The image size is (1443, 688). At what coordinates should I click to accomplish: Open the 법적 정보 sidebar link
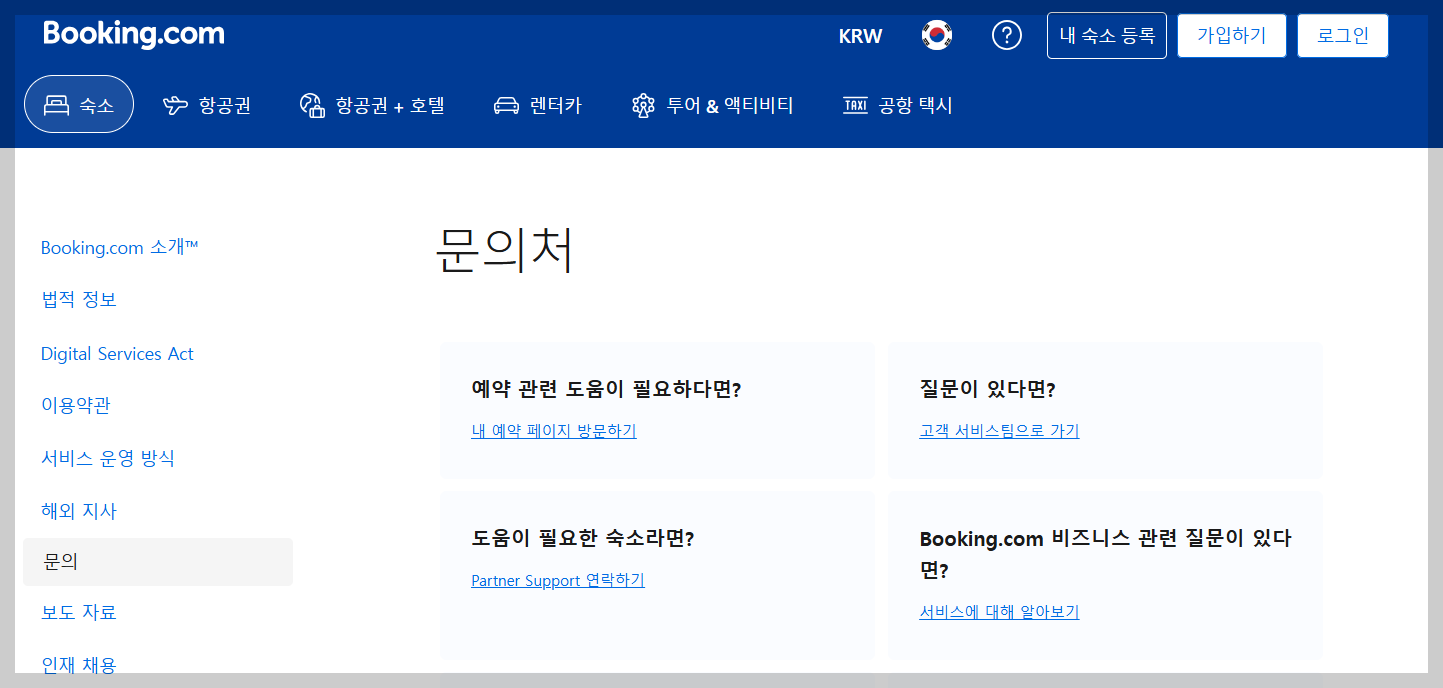click(x=79, y=299)
